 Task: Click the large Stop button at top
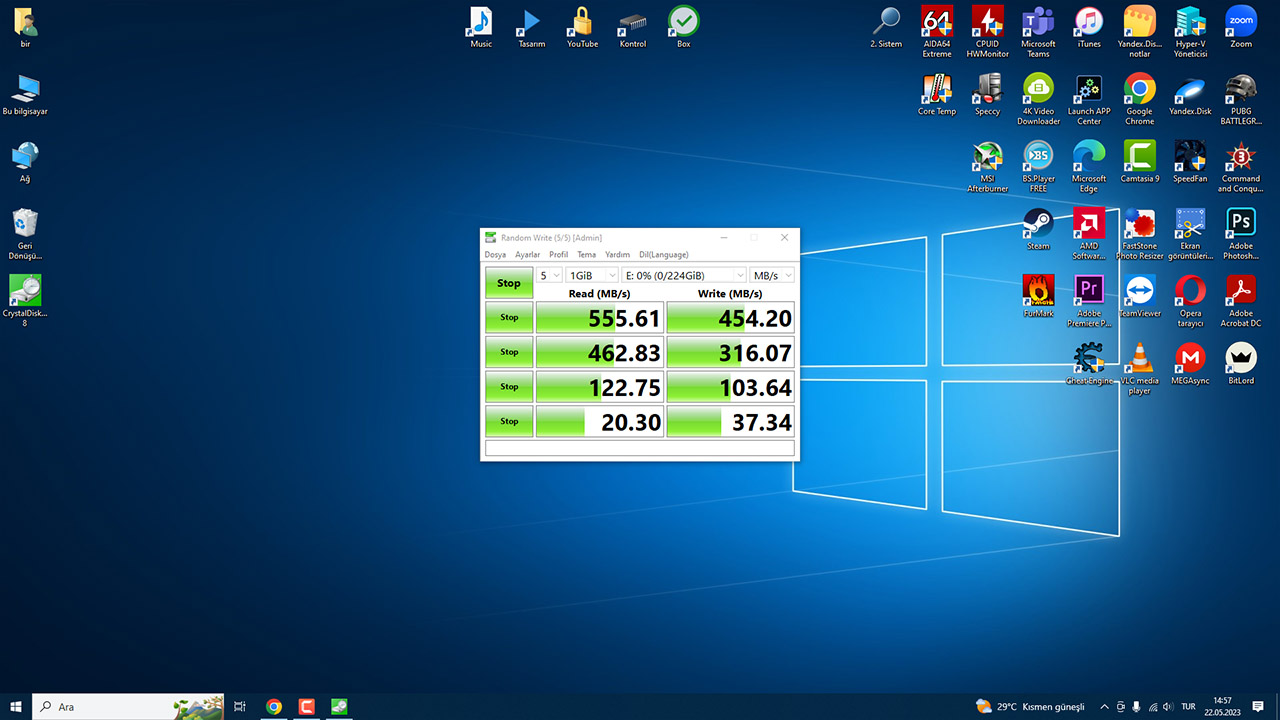[x=509, y=283]
